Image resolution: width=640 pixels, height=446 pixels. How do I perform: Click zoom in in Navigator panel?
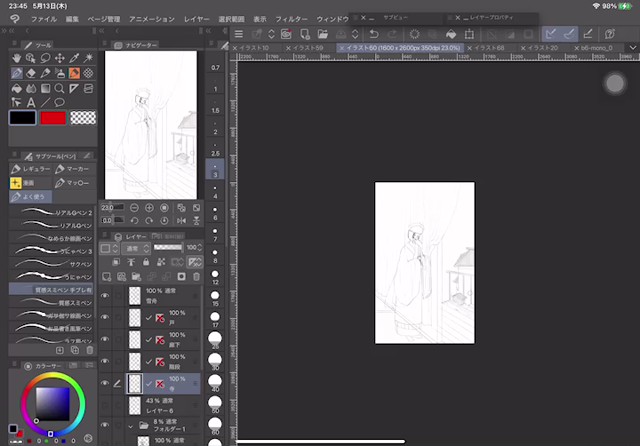[x=149, y=208]
